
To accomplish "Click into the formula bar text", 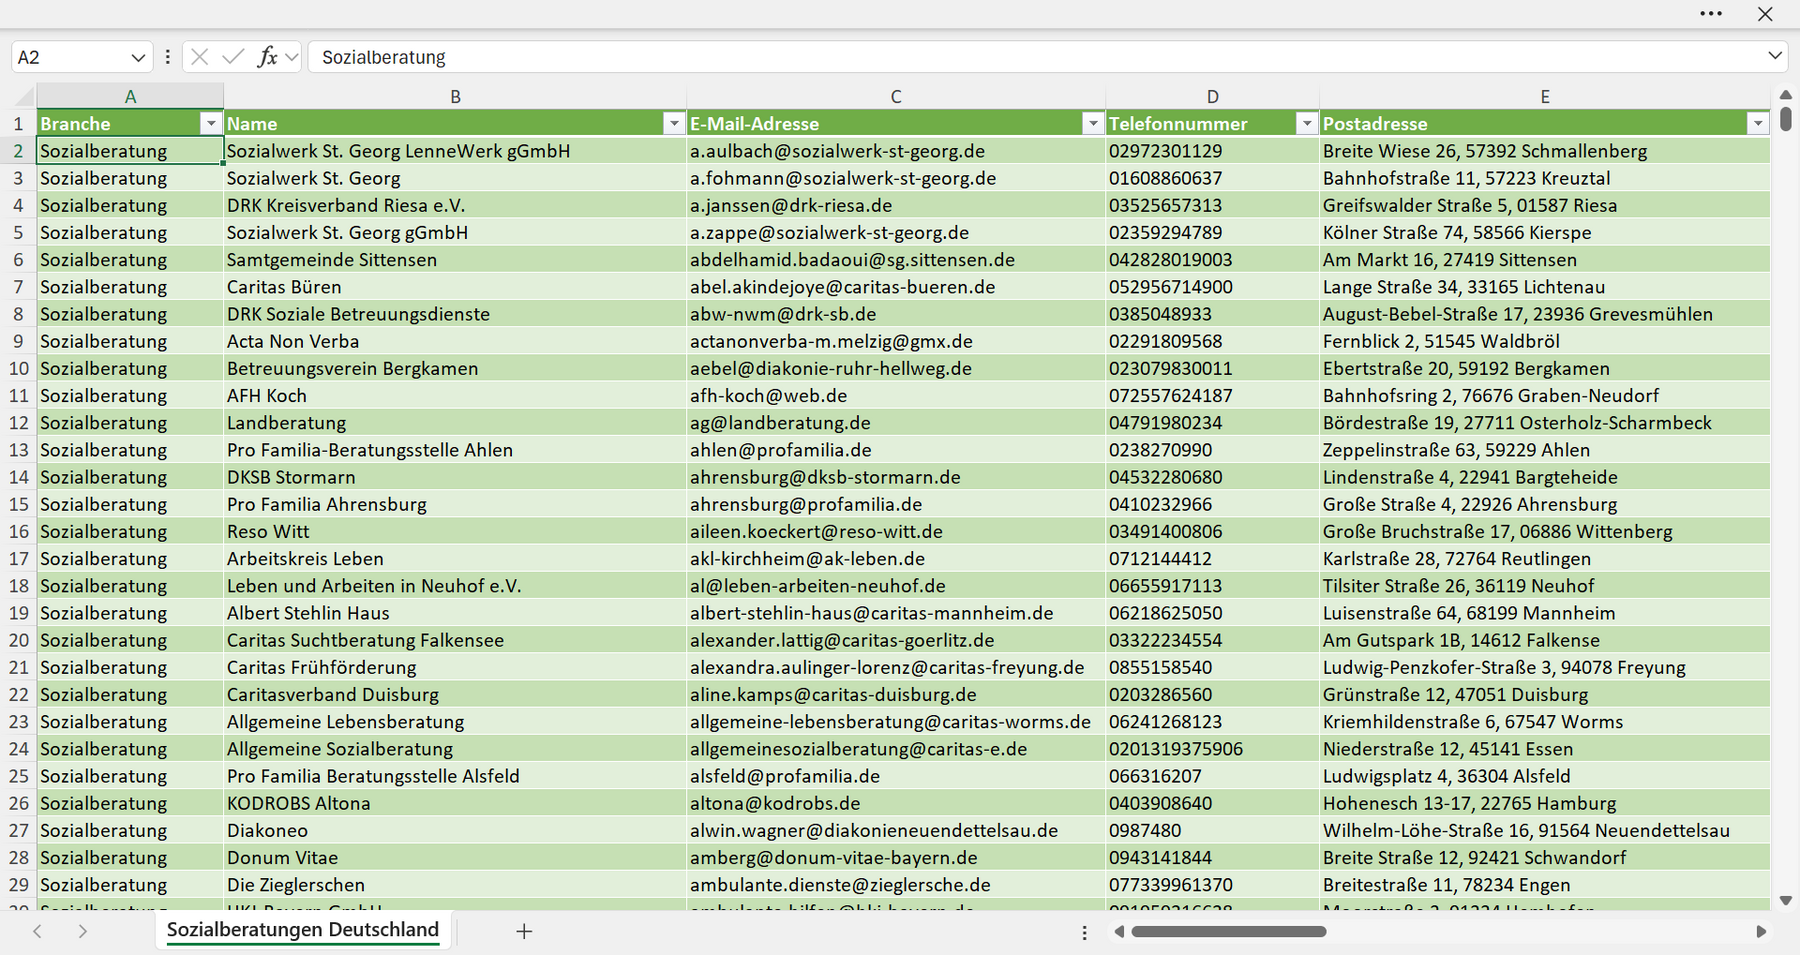I will [x=1035, y=57].
